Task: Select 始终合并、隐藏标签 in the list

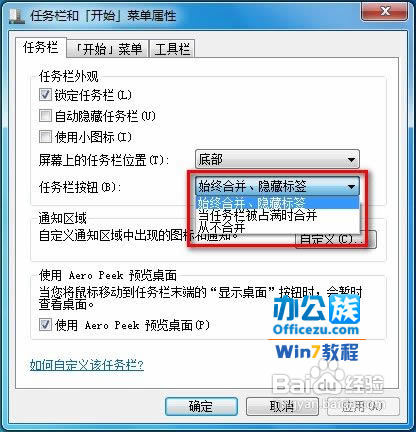Action: [x=277, y=202]
